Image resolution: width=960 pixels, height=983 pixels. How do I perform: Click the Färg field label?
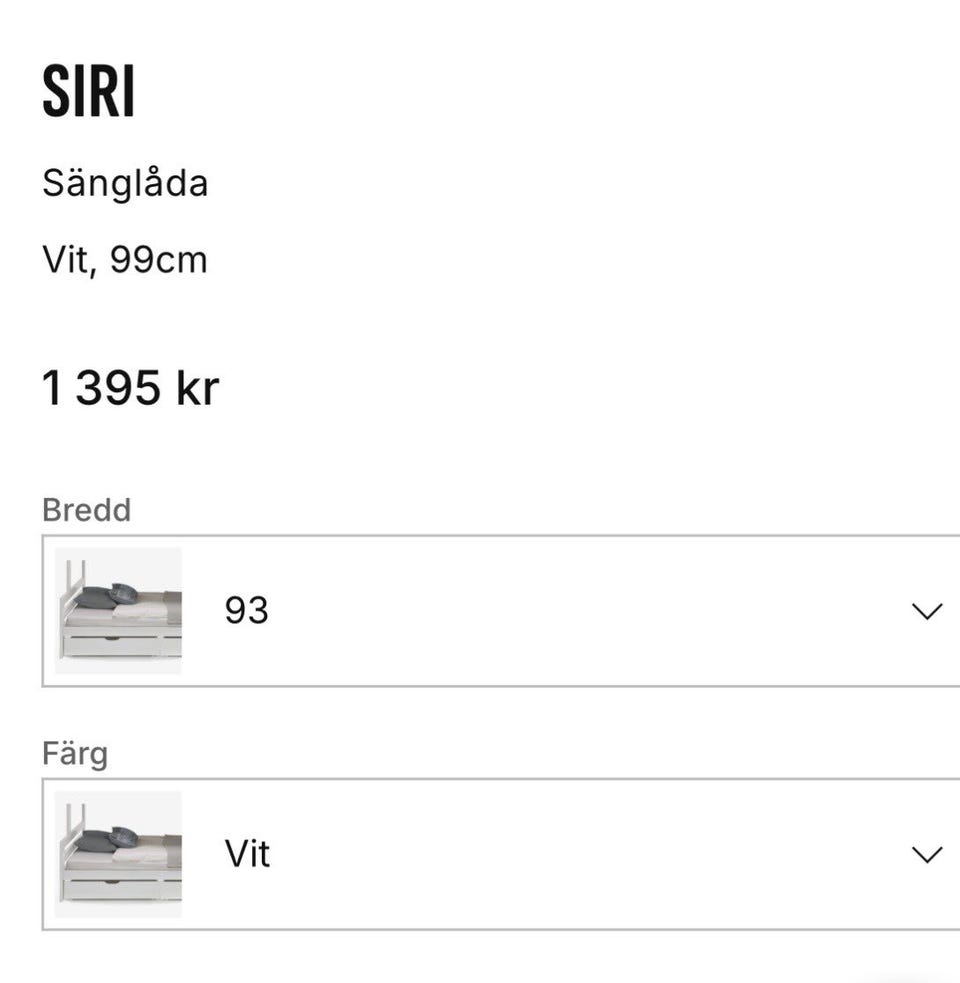[x=75, y=754]
